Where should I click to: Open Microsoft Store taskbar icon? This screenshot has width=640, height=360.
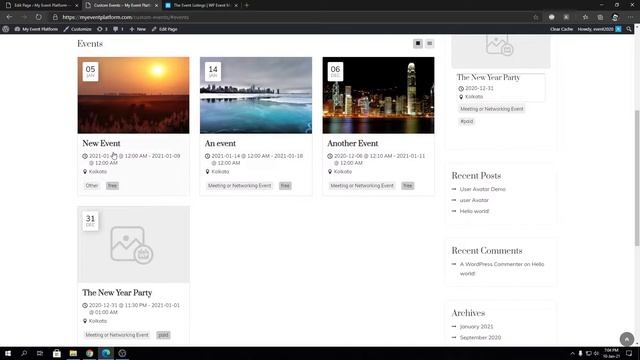(x=57, y=353)
